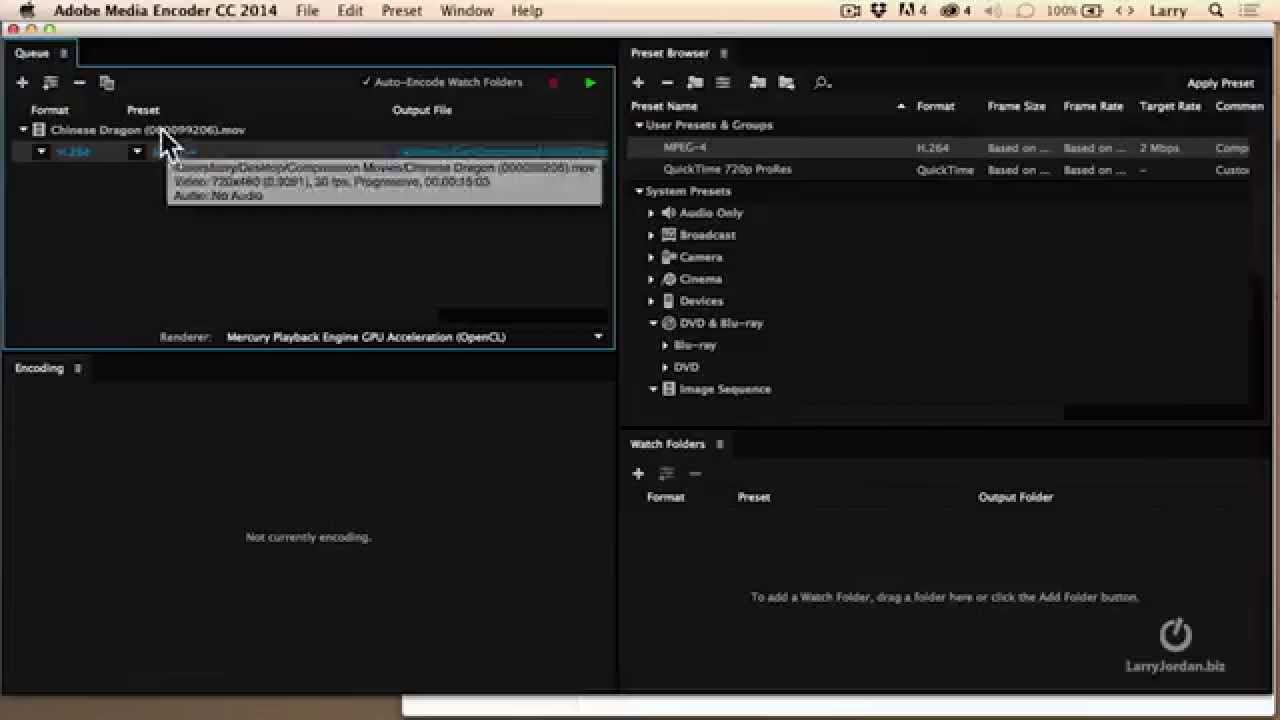1280x720 pixels.
Task: Open the Window menu
Action: [467, 11]
